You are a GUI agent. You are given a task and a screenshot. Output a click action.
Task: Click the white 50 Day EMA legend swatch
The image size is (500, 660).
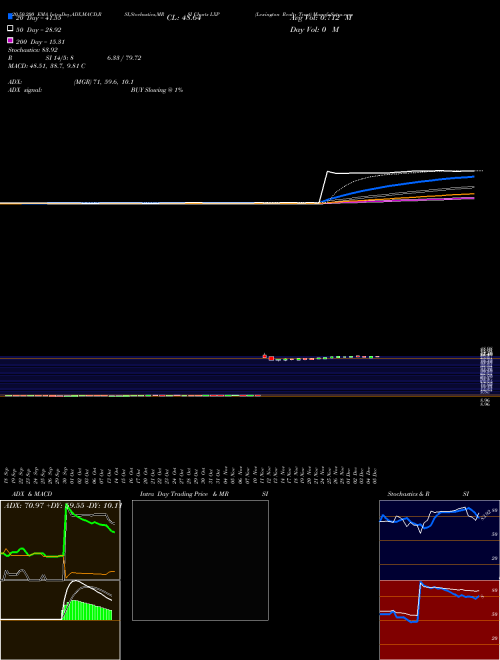pyautogui.click(x=10, y=28)
